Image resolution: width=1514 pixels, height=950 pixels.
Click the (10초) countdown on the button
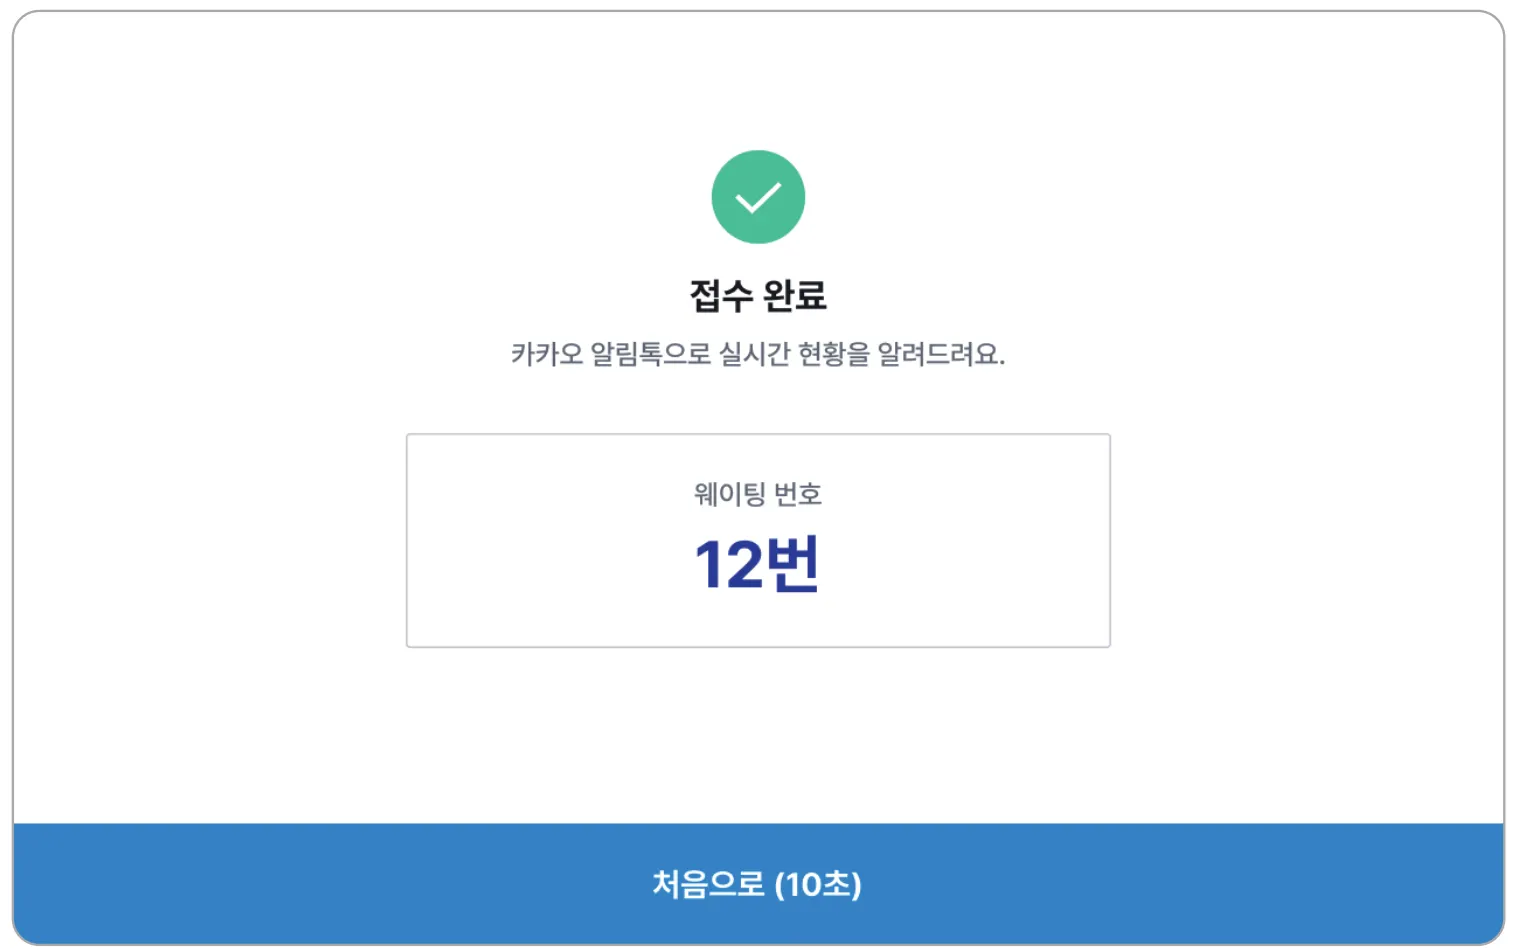818,884
